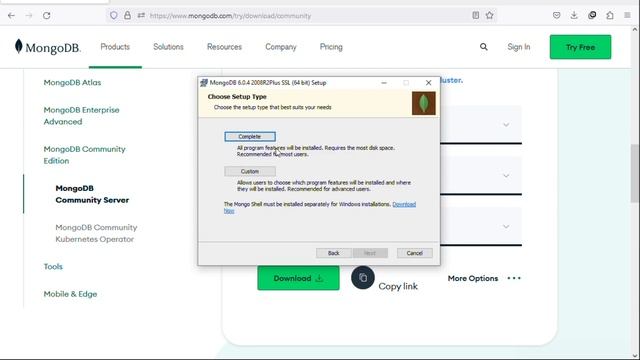
Task: Open the Solutions menu
Action: [168, 47]
